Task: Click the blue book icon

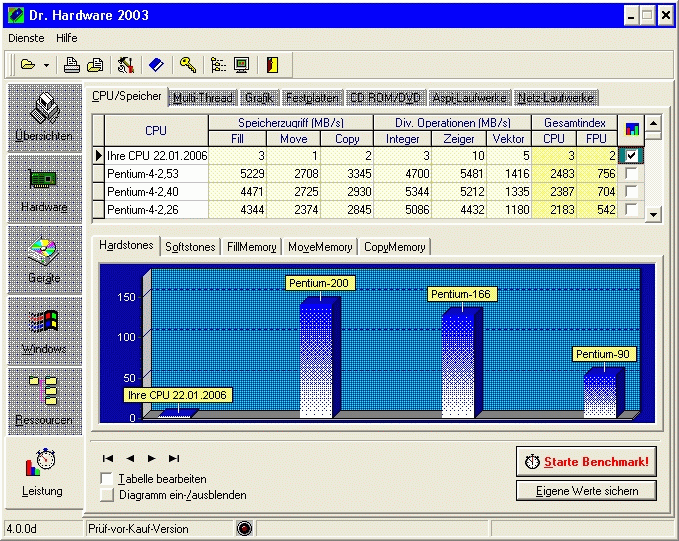Action: click(156, 65)
